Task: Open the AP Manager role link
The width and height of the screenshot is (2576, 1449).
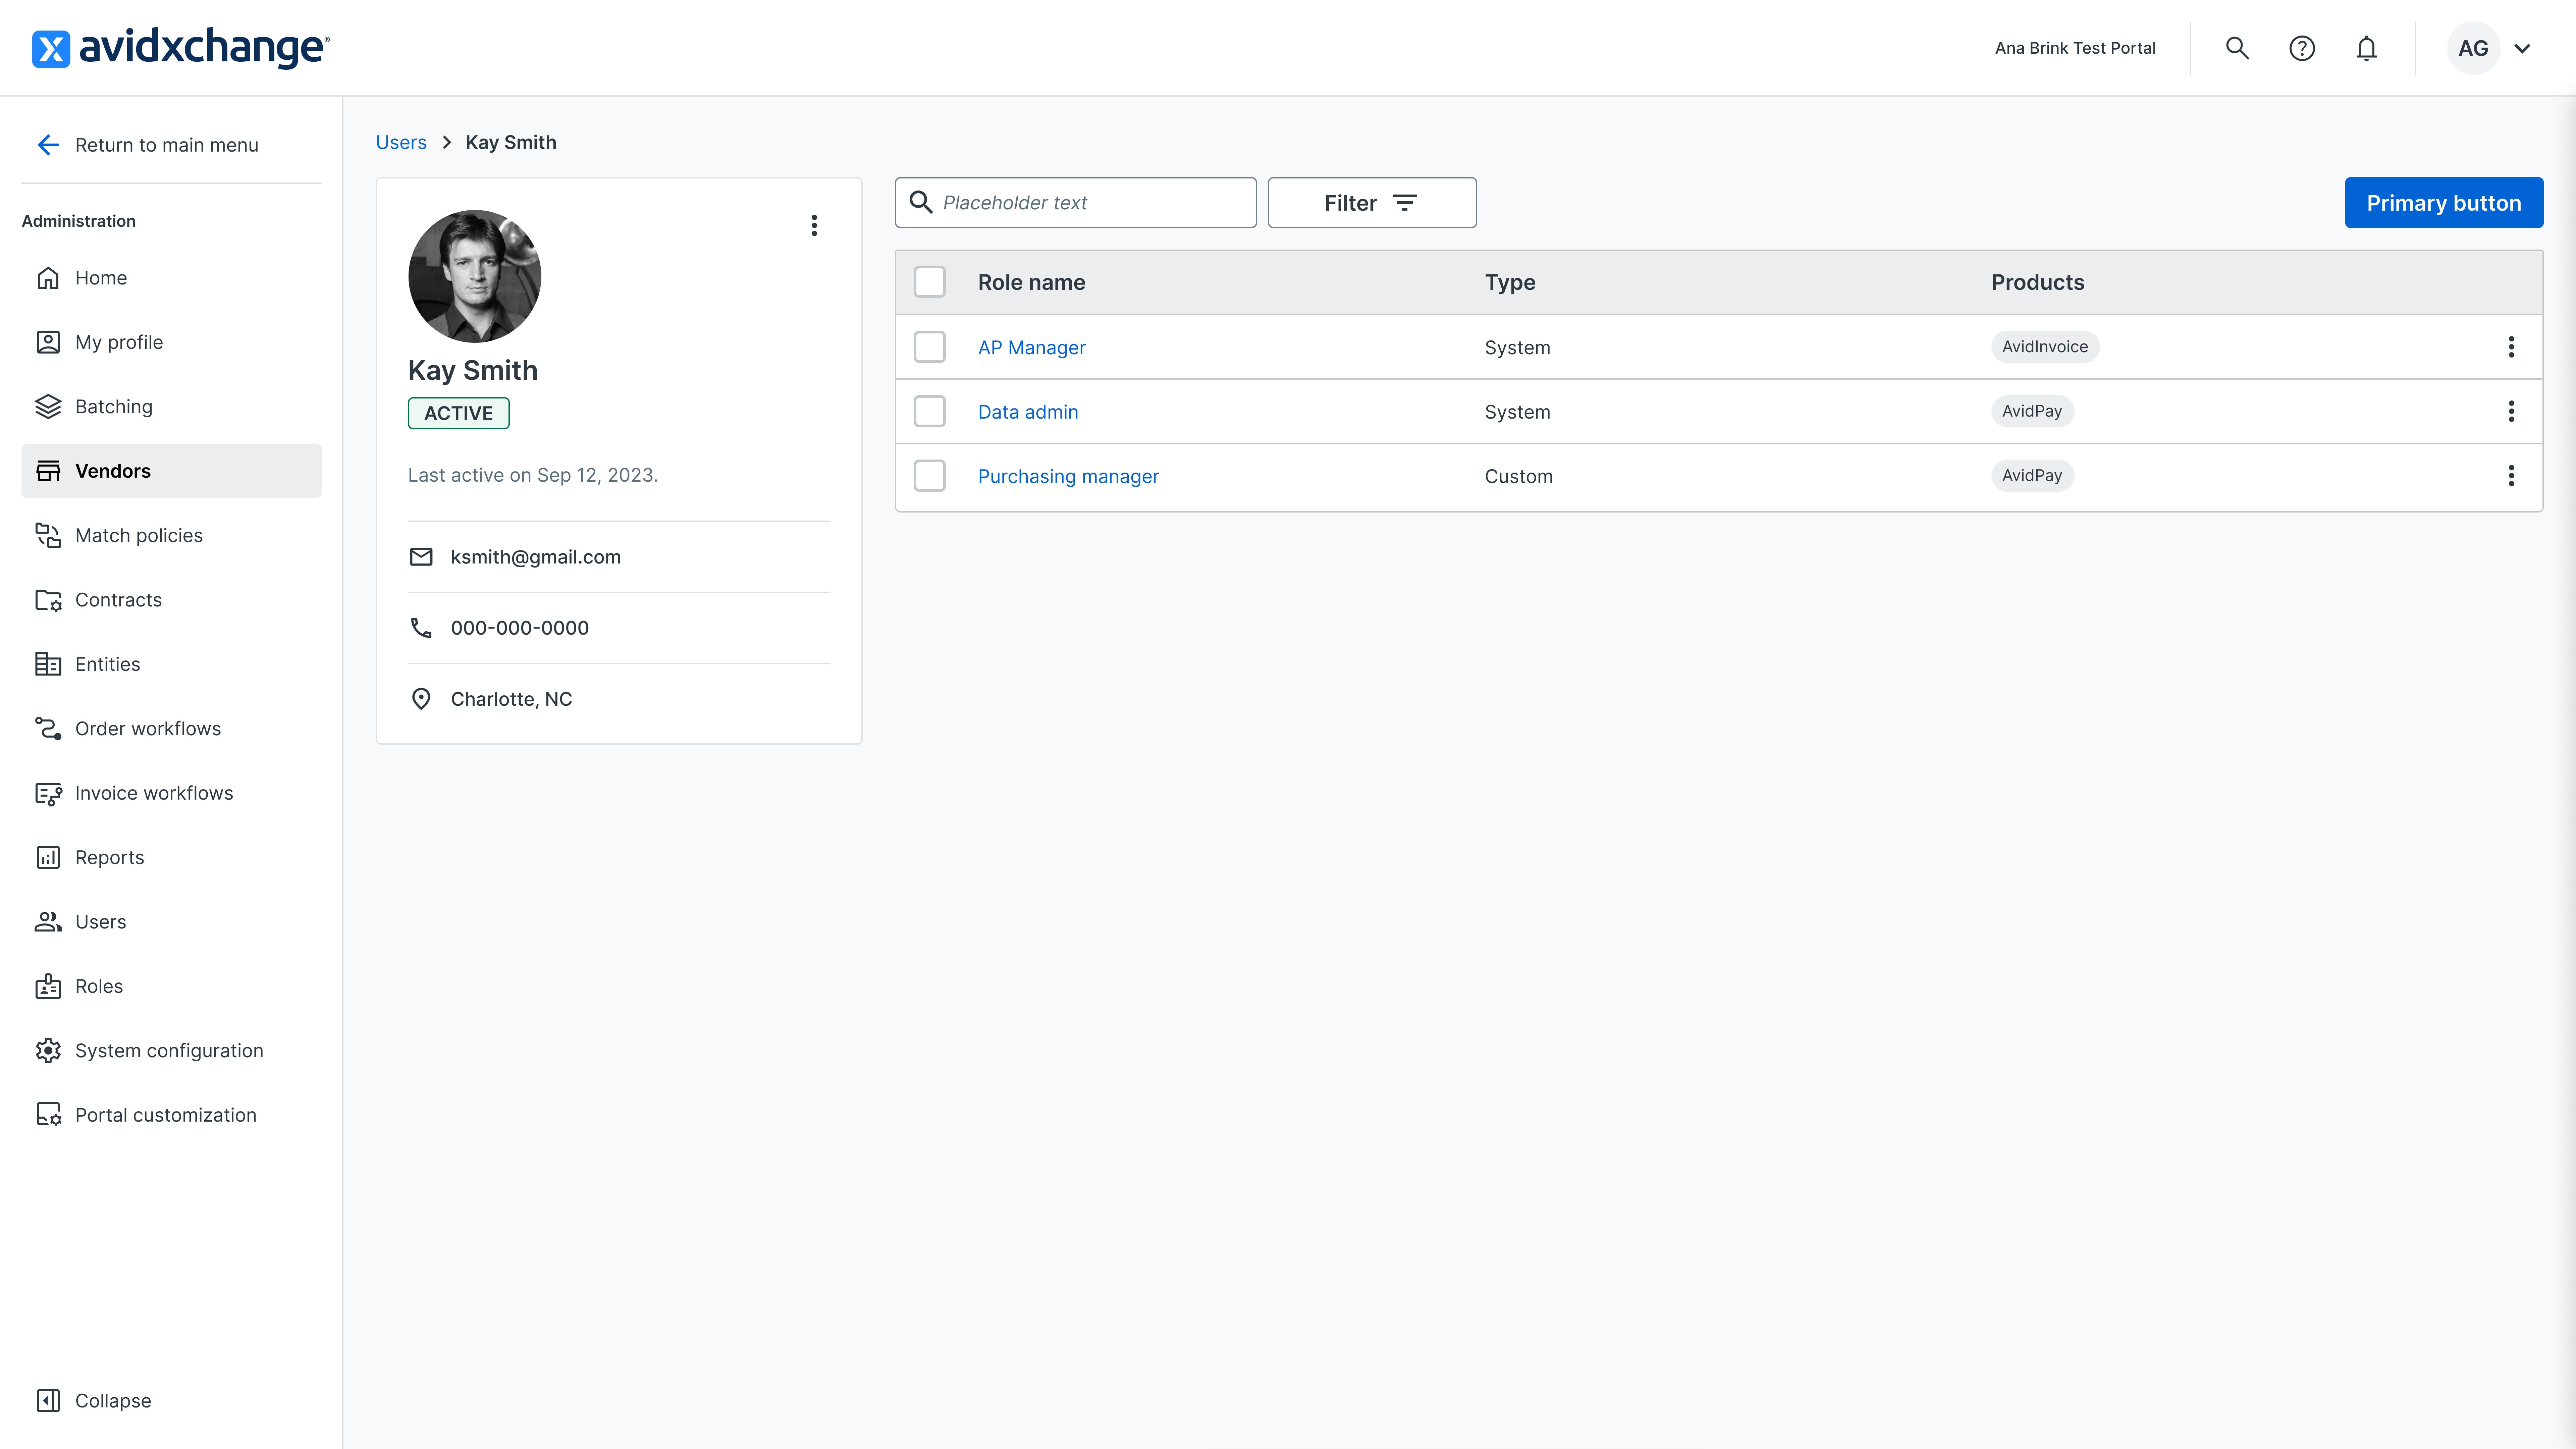Action: [1032, 348]
